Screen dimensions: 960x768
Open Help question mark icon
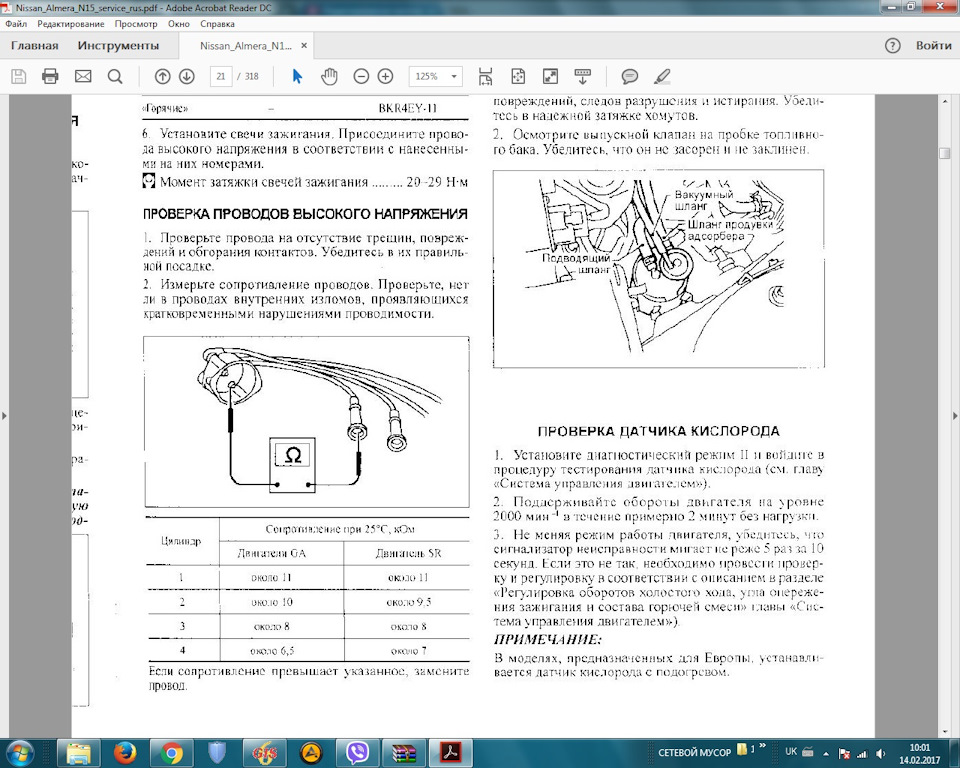tap(893, 46)
